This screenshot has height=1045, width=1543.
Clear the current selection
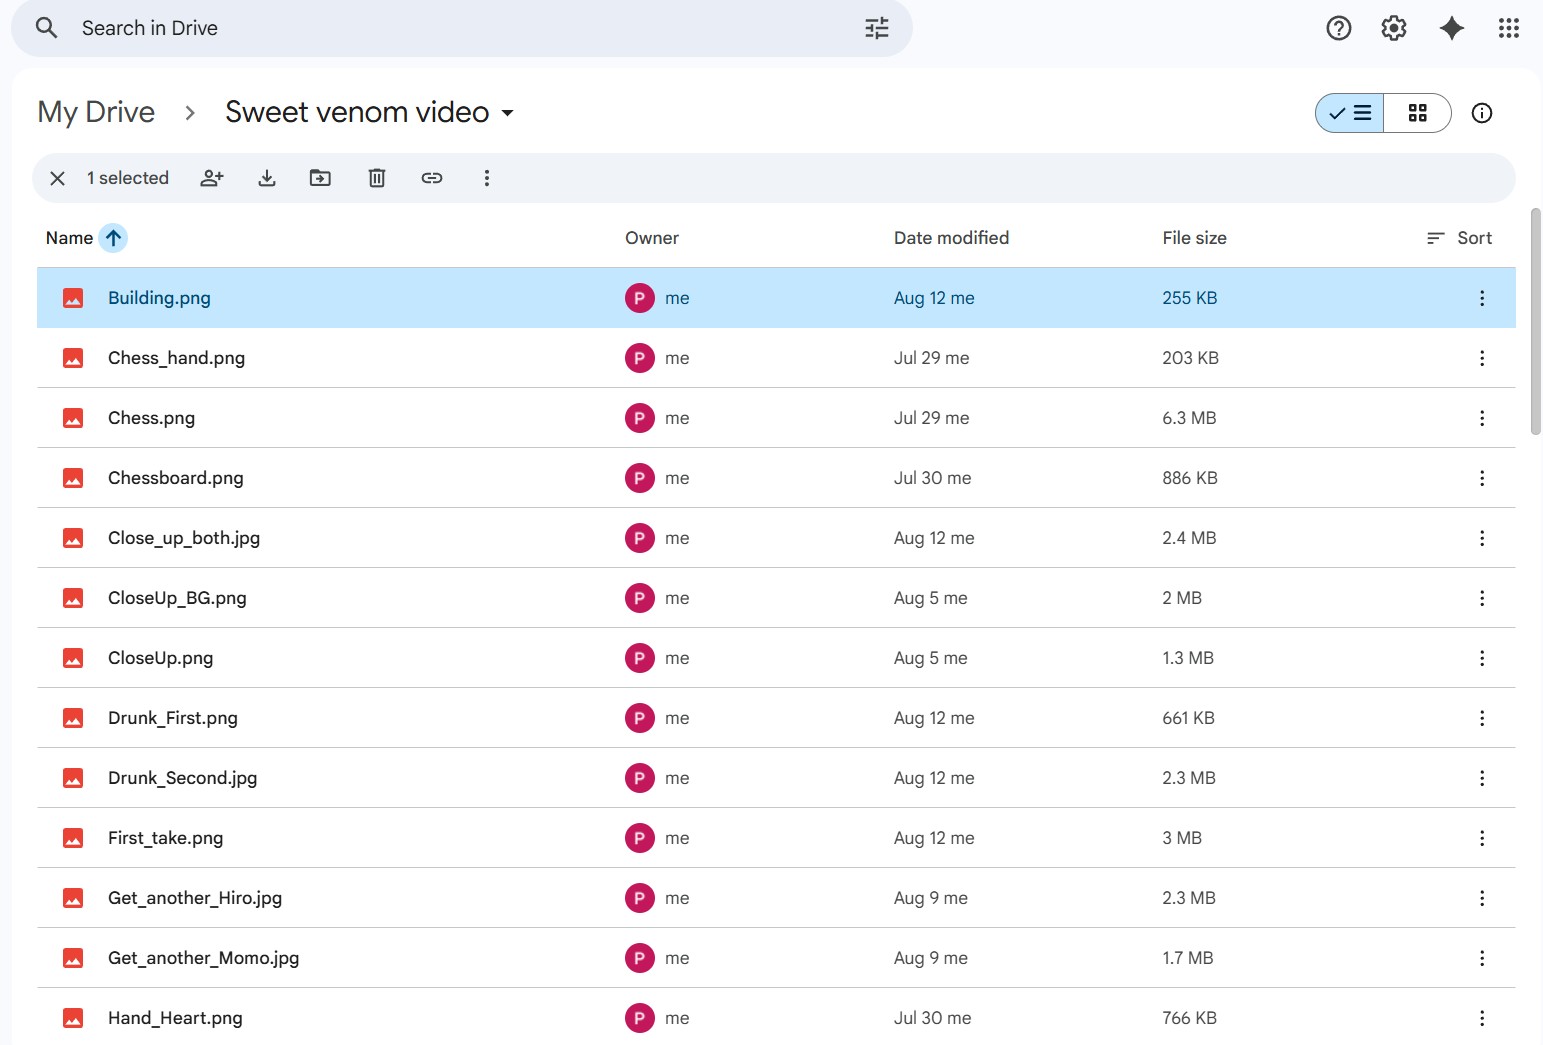click(x=58, y=178)
